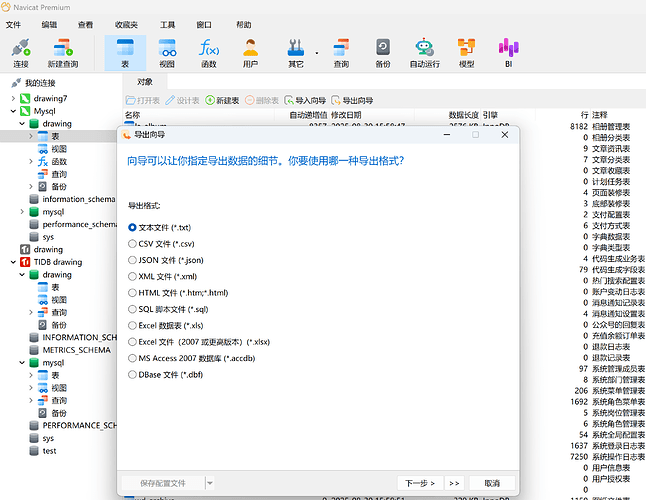Viewport: 646px width, 500px height.
Task: Choose XML 文件 (*.xml) export format
Action: click(162, 276)
